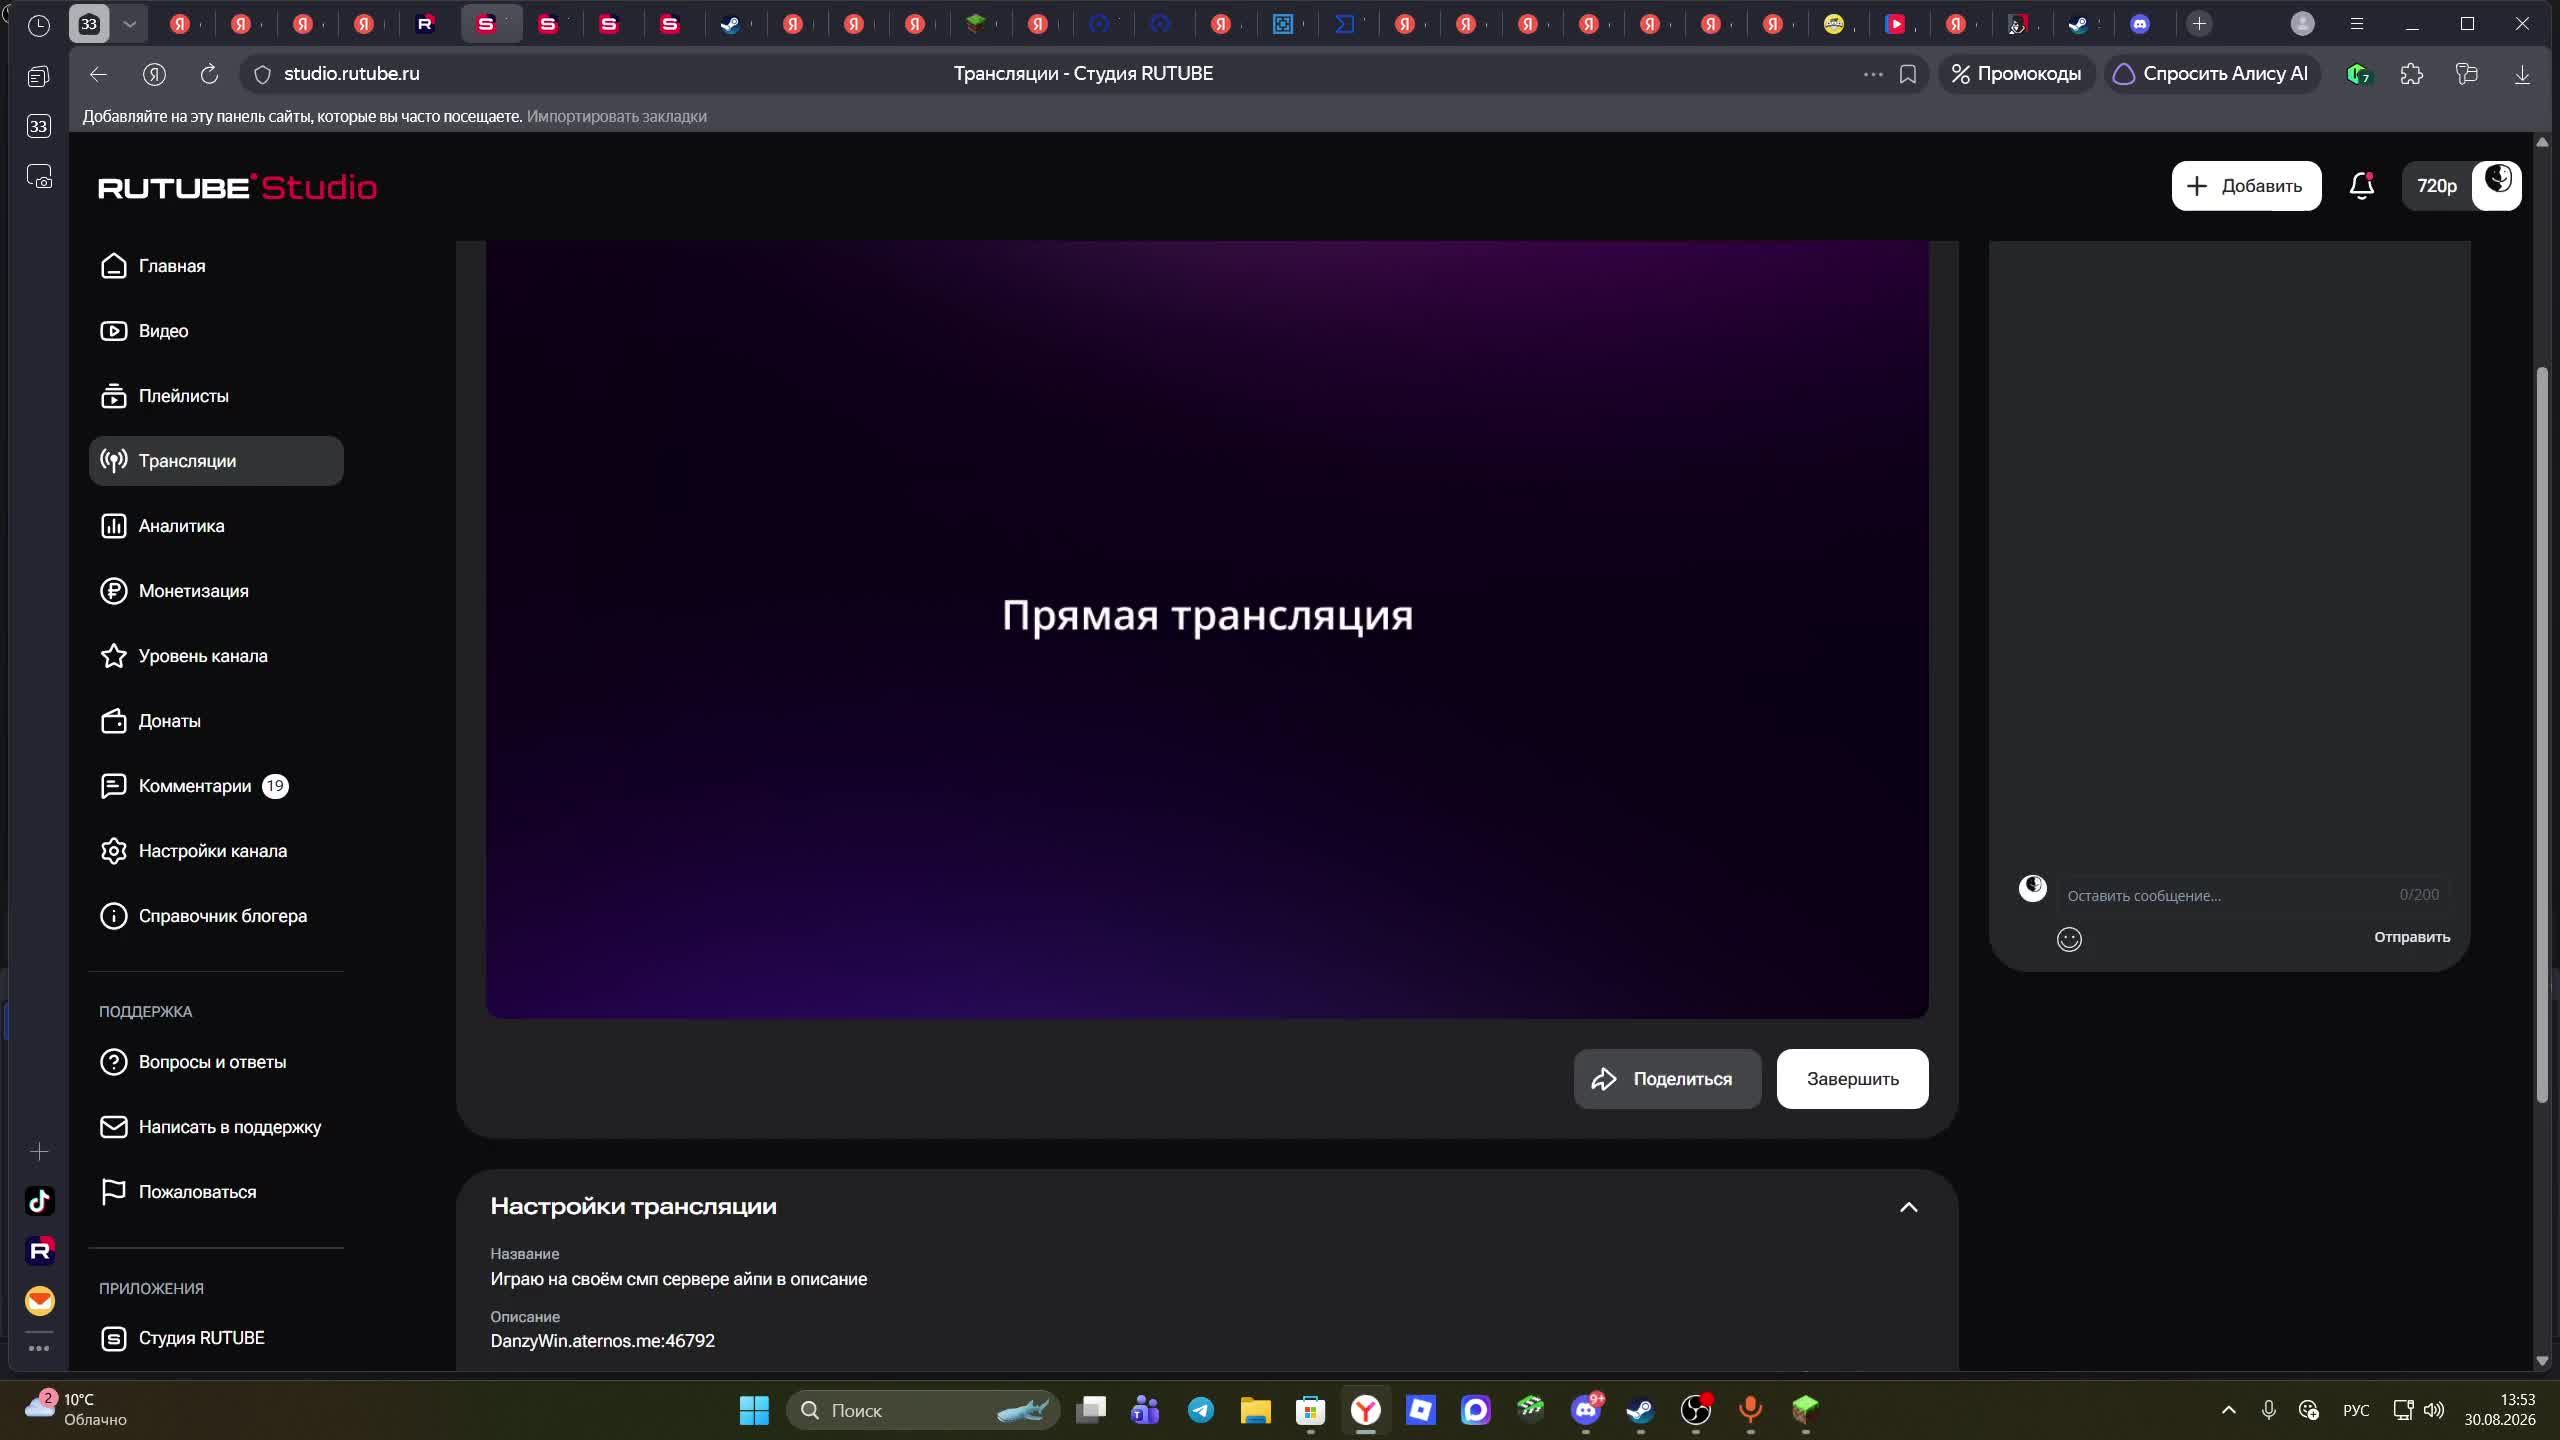Click the studio.rutube.ru address bar
This screenshot has height=1440, width=2560.
pyautogui.click(x=352, y=74)
